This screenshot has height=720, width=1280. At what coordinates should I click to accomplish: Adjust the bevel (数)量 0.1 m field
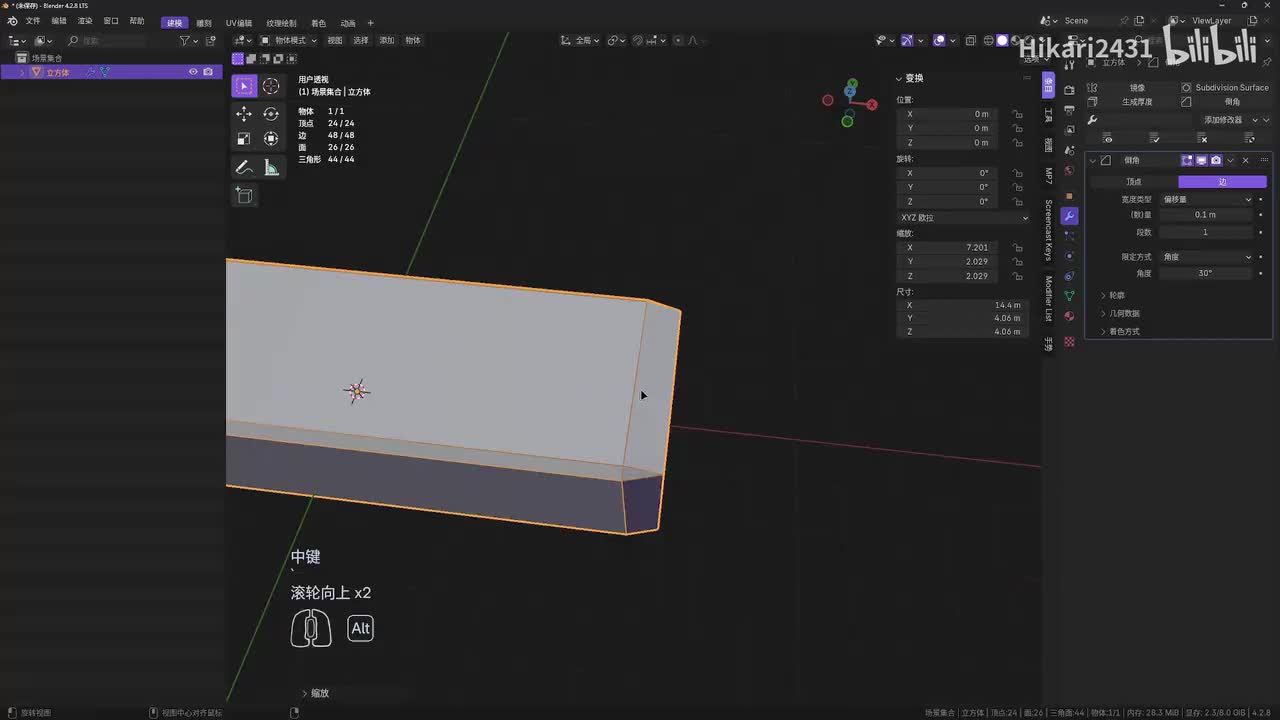click(1206, 215)
